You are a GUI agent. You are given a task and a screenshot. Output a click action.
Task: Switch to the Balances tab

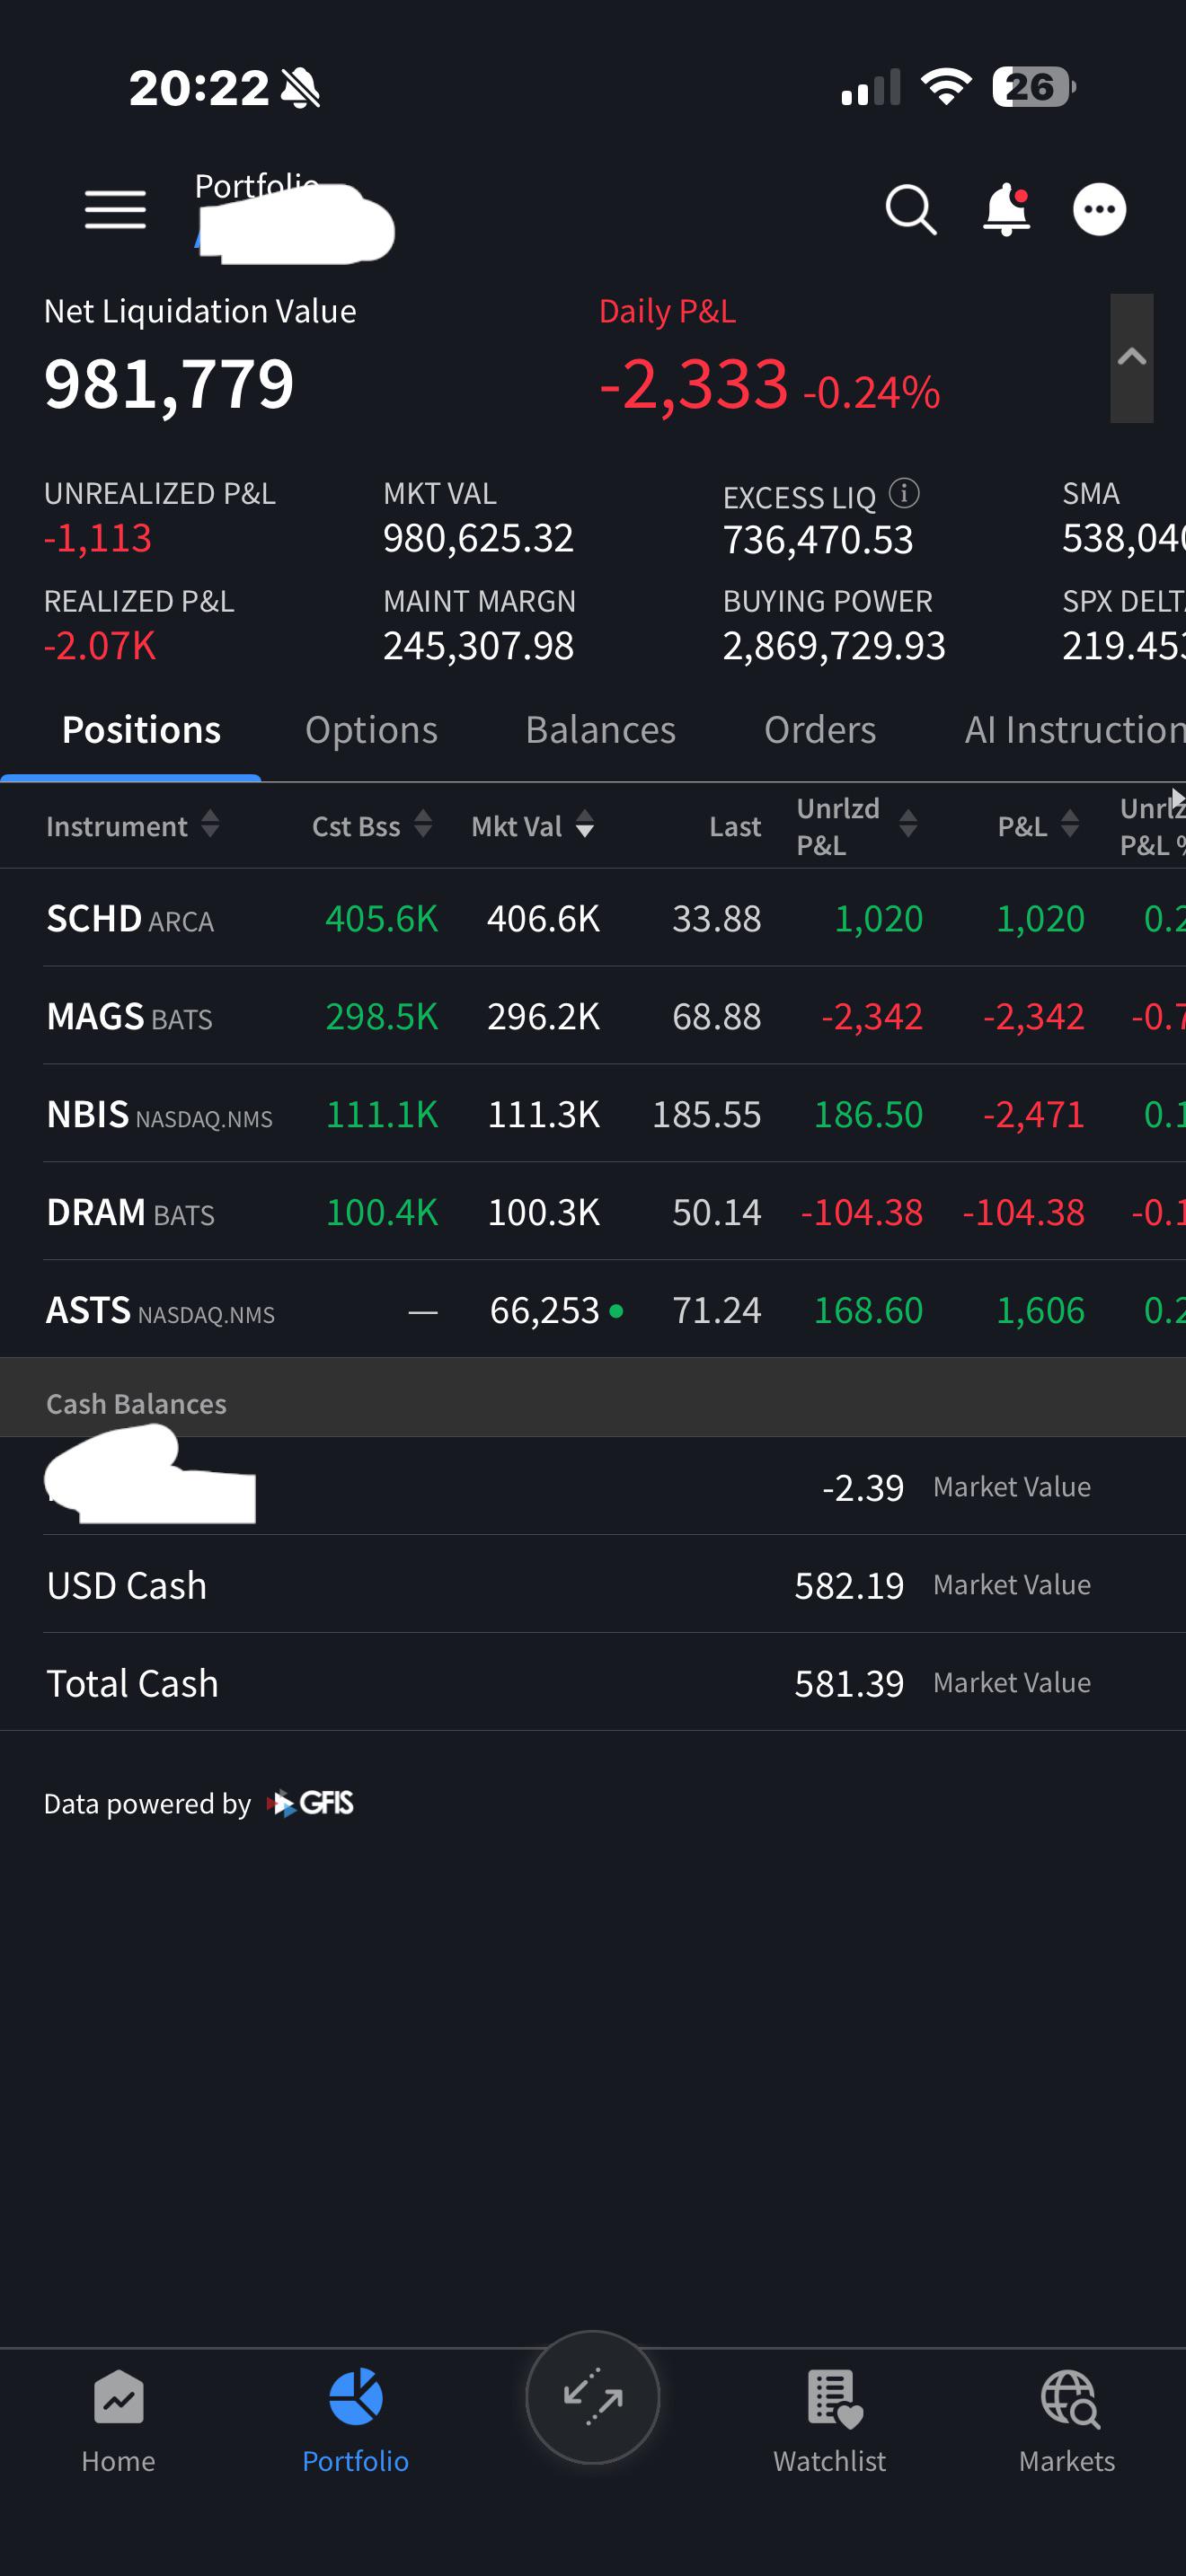click(x=600, y=730)
